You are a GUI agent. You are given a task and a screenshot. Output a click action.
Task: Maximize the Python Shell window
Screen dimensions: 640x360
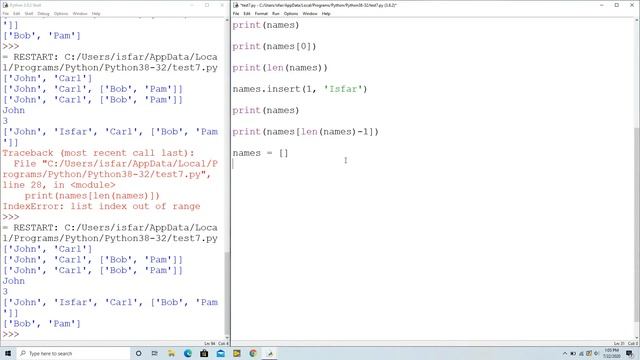pyautogui.click(x=207, y=5)
